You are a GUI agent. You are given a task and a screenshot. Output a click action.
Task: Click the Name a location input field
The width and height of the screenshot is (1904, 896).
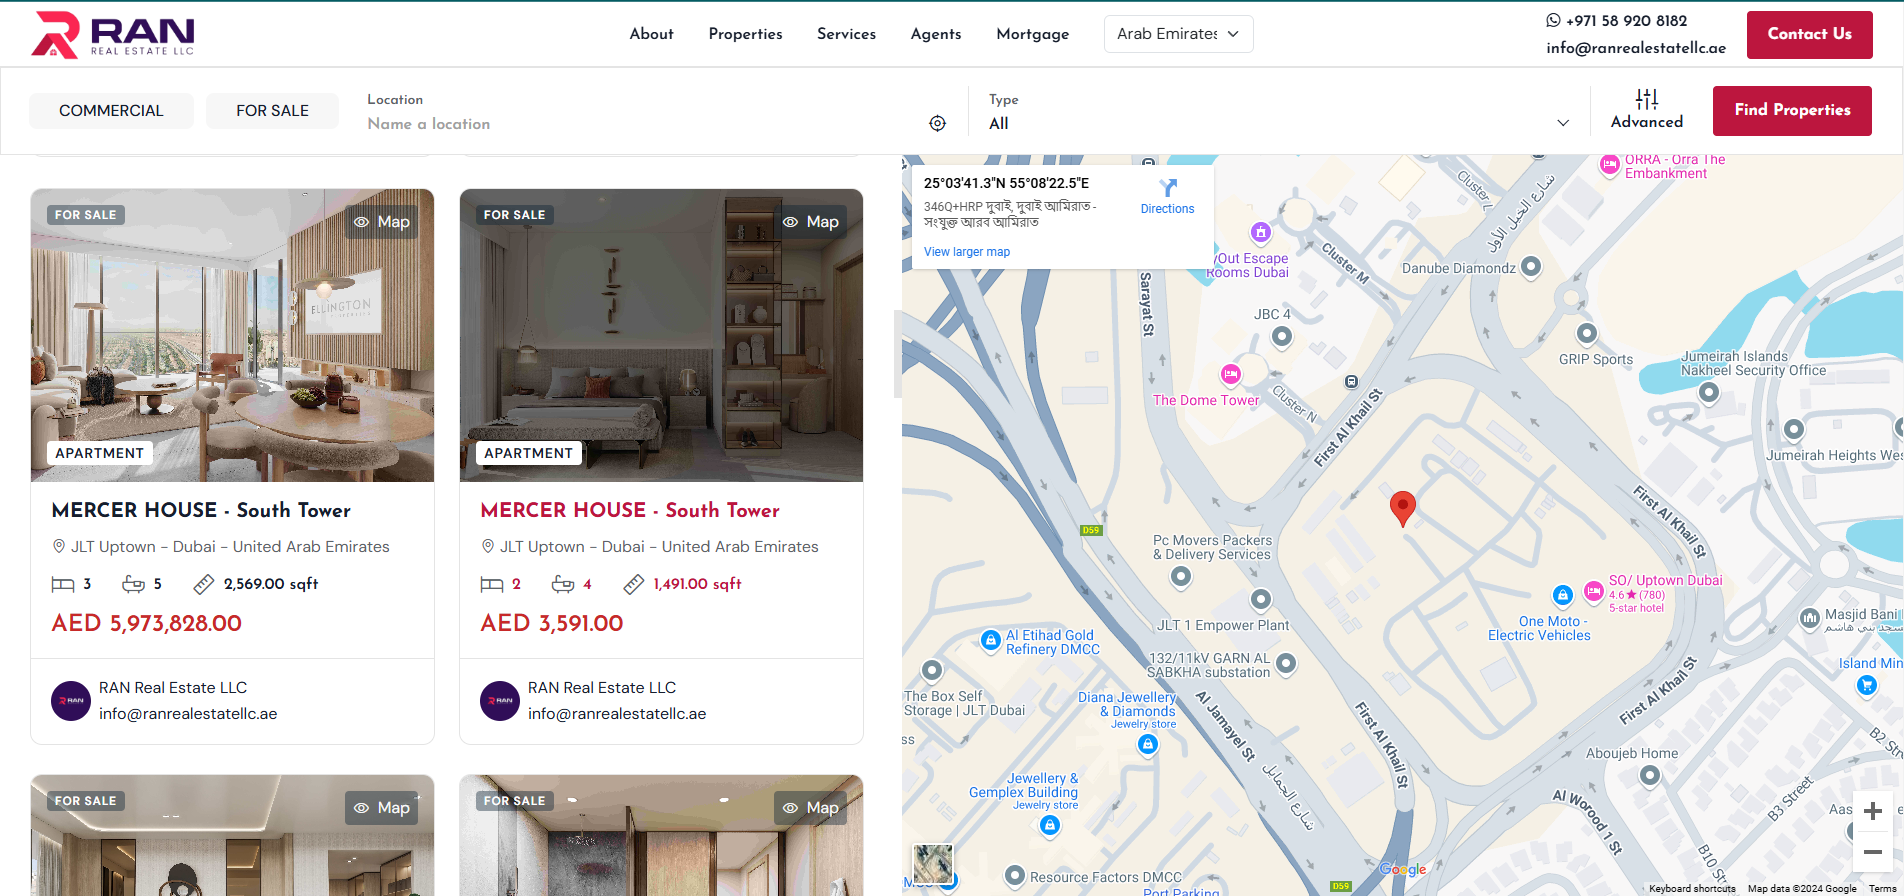pos(640,124)
